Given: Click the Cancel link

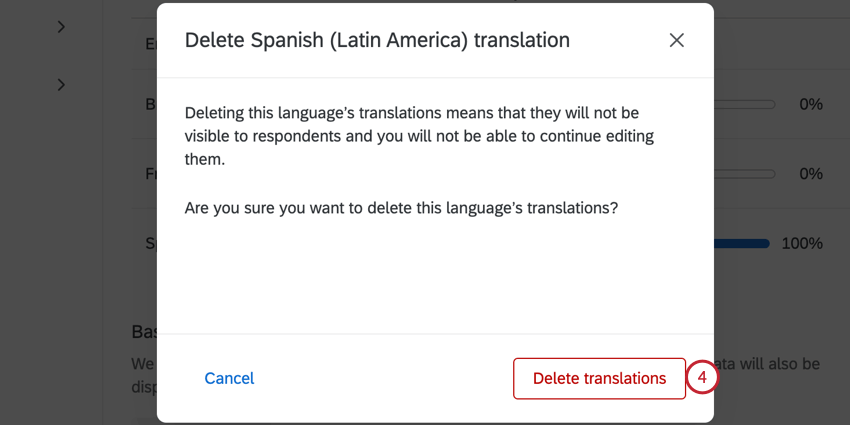Looking at the screenshot, I should point(229,378).
